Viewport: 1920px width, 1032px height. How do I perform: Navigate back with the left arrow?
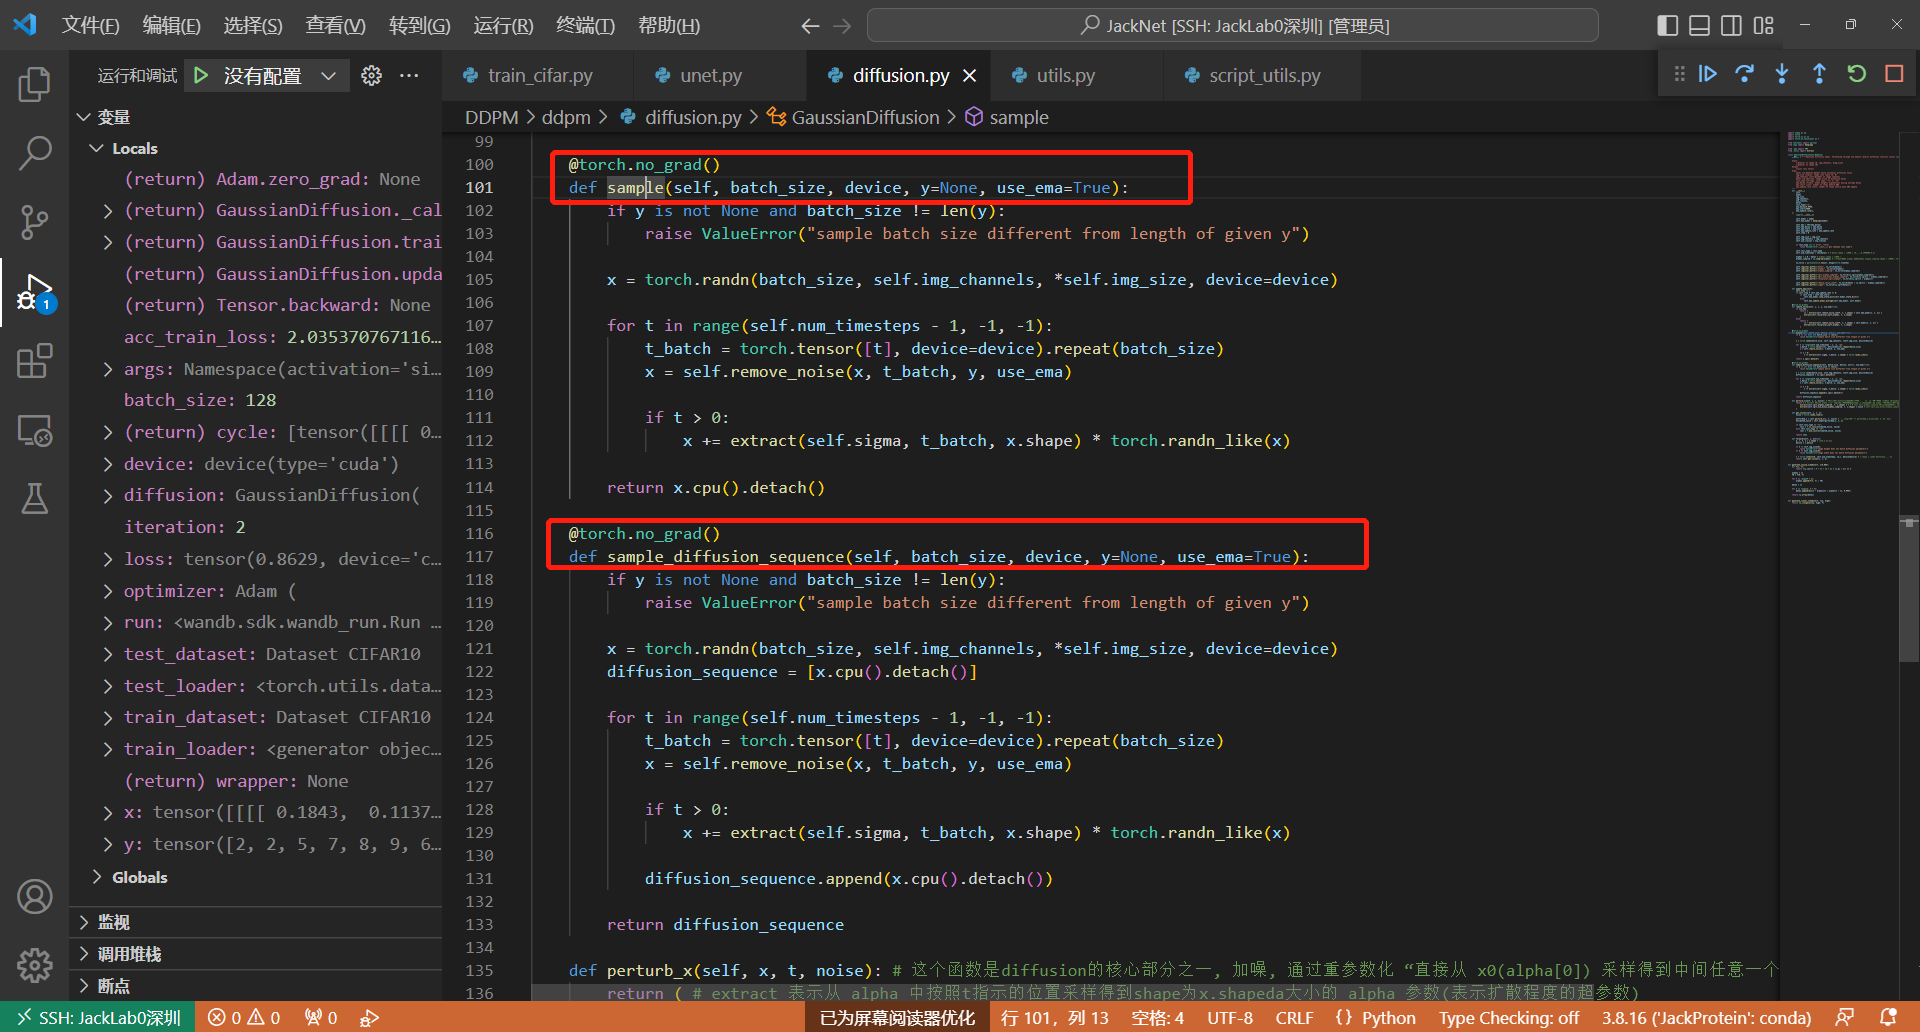tap(810, 26)
